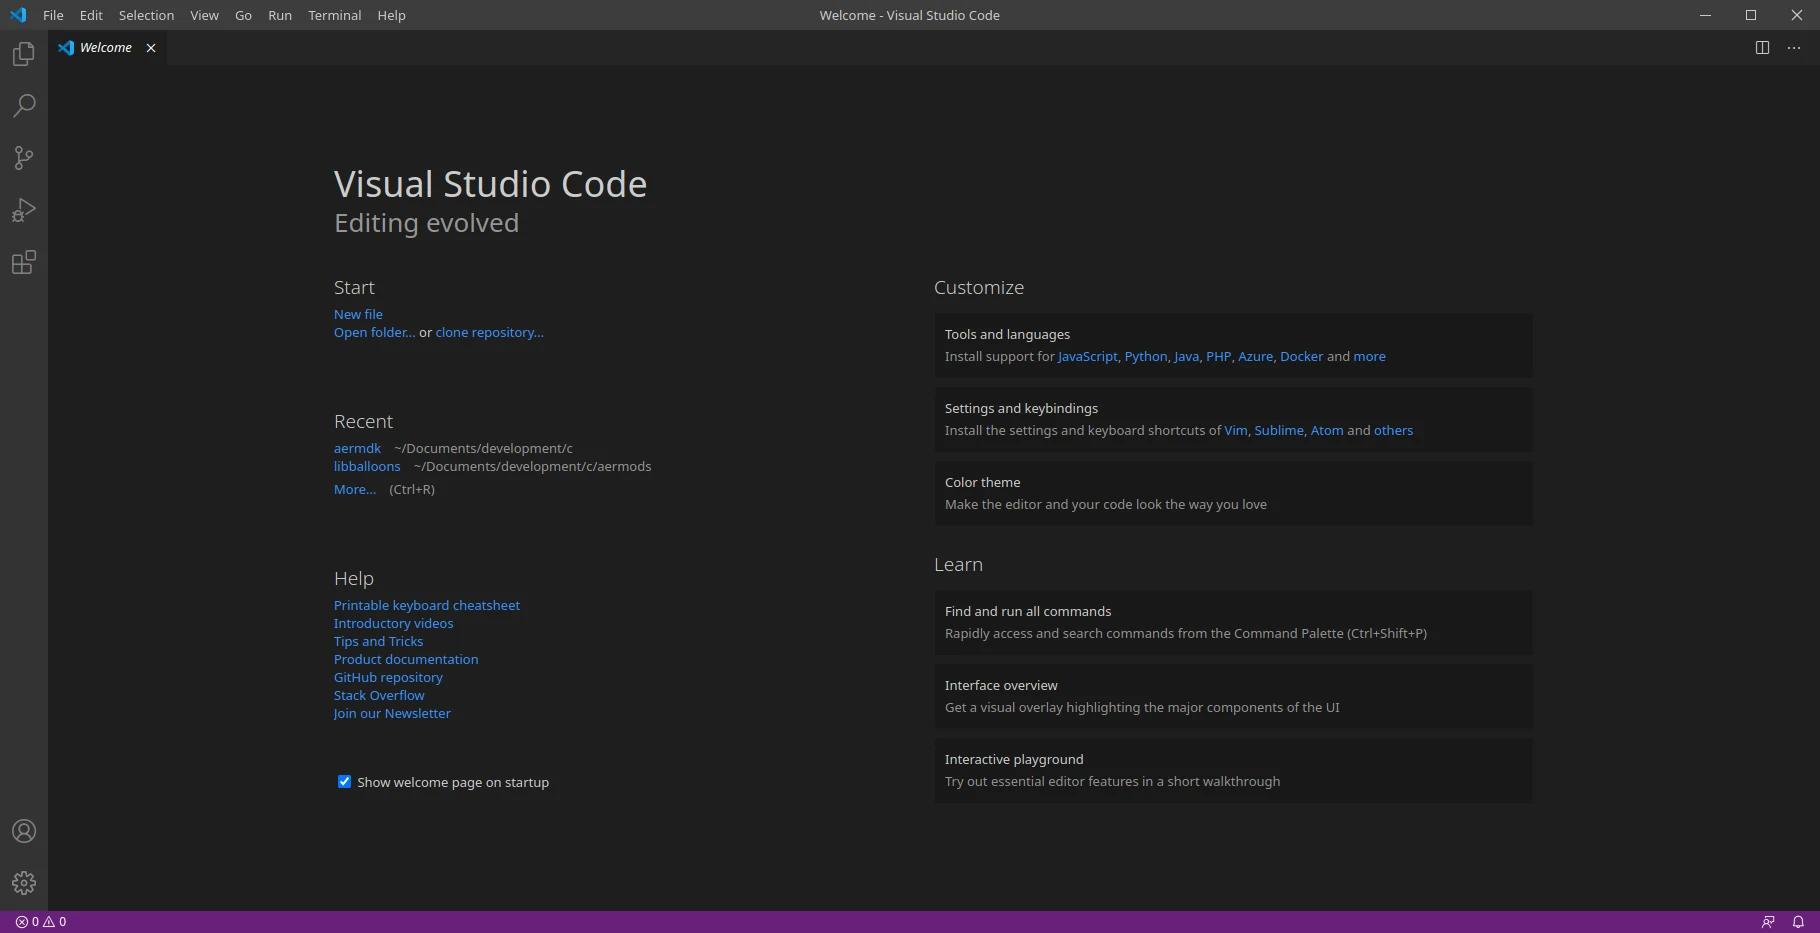Viewport: 1820px width, 933px height.
Task: Click the clone repository... link
Action: click(489, 332)
